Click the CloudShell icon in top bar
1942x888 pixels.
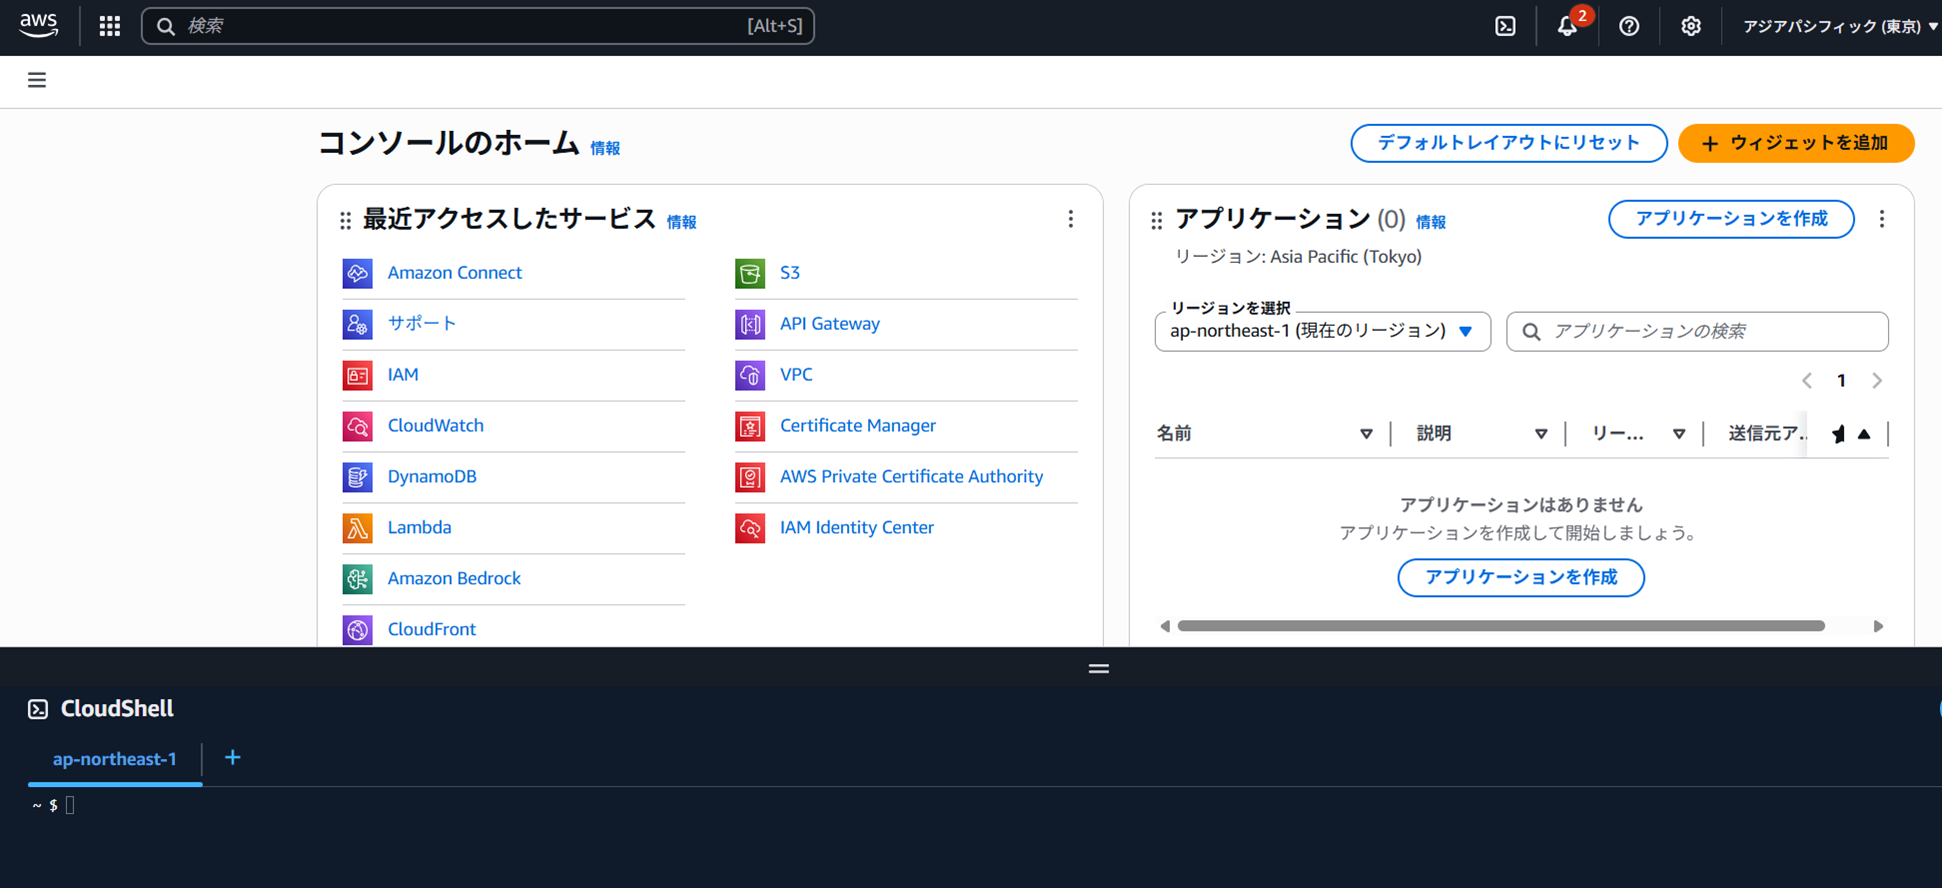1505,26
